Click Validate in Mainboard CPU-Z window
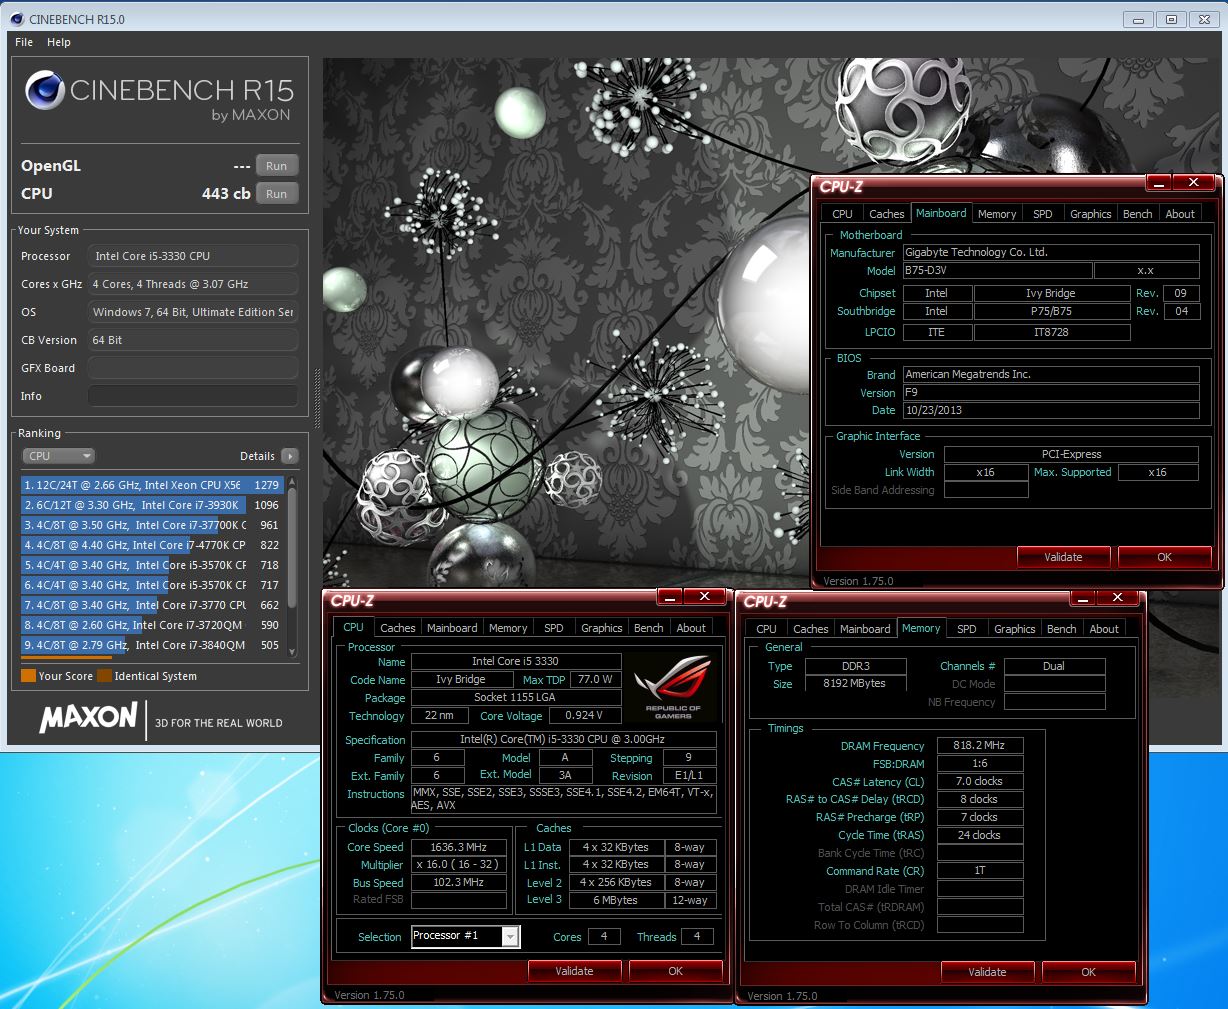 (1063, 557)
